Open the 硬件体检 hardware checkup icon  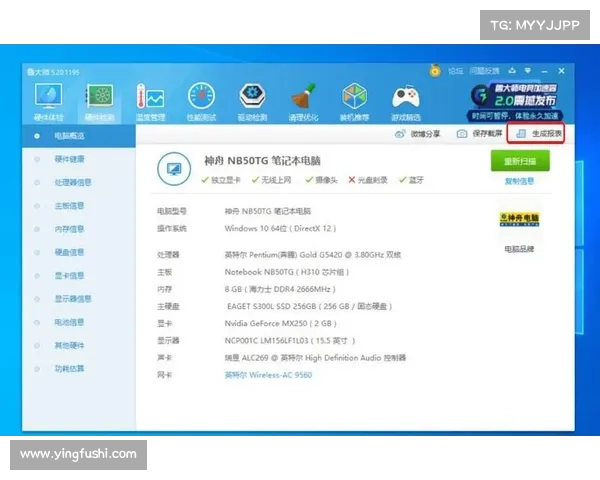[x=48, y=102]
